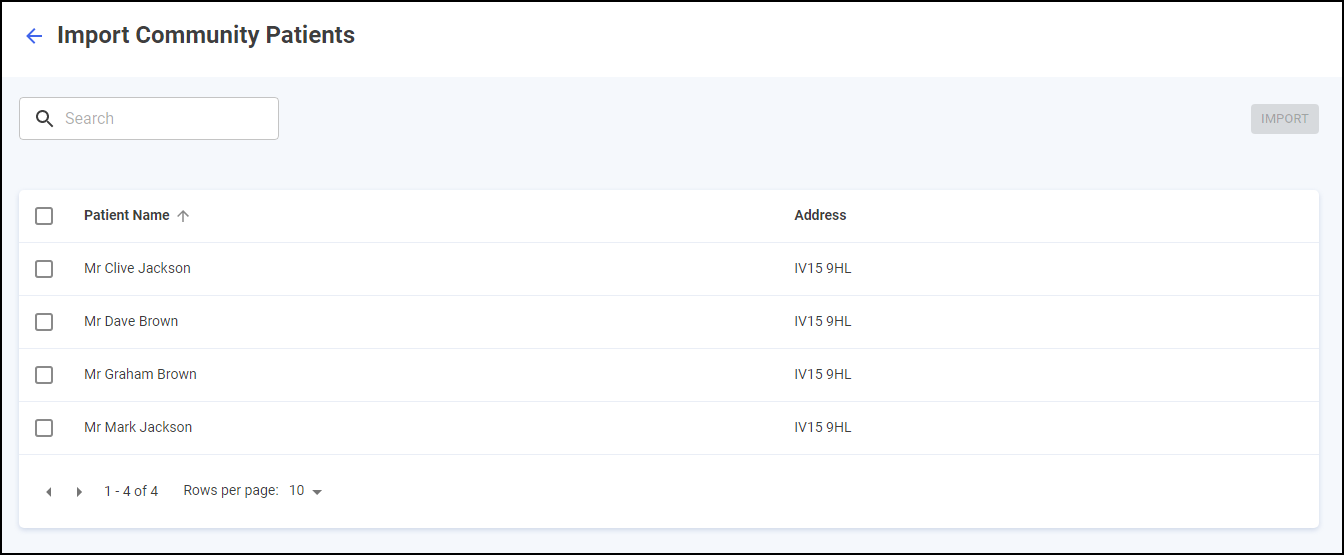This screenshot has width=1344, height=555.
Task: Tick the Mr Graham Brown checkbox
Action: click(44, 375)
